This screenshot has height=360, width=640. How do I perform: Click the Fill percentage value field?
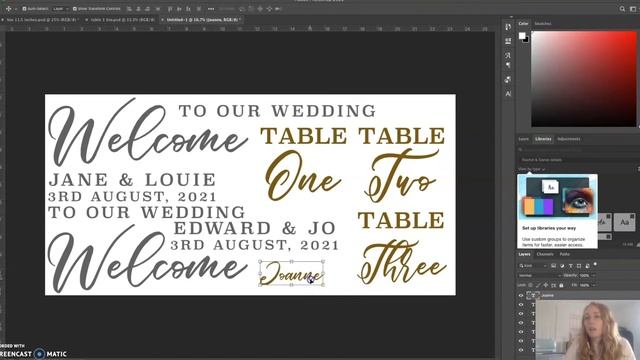(584, 285)
